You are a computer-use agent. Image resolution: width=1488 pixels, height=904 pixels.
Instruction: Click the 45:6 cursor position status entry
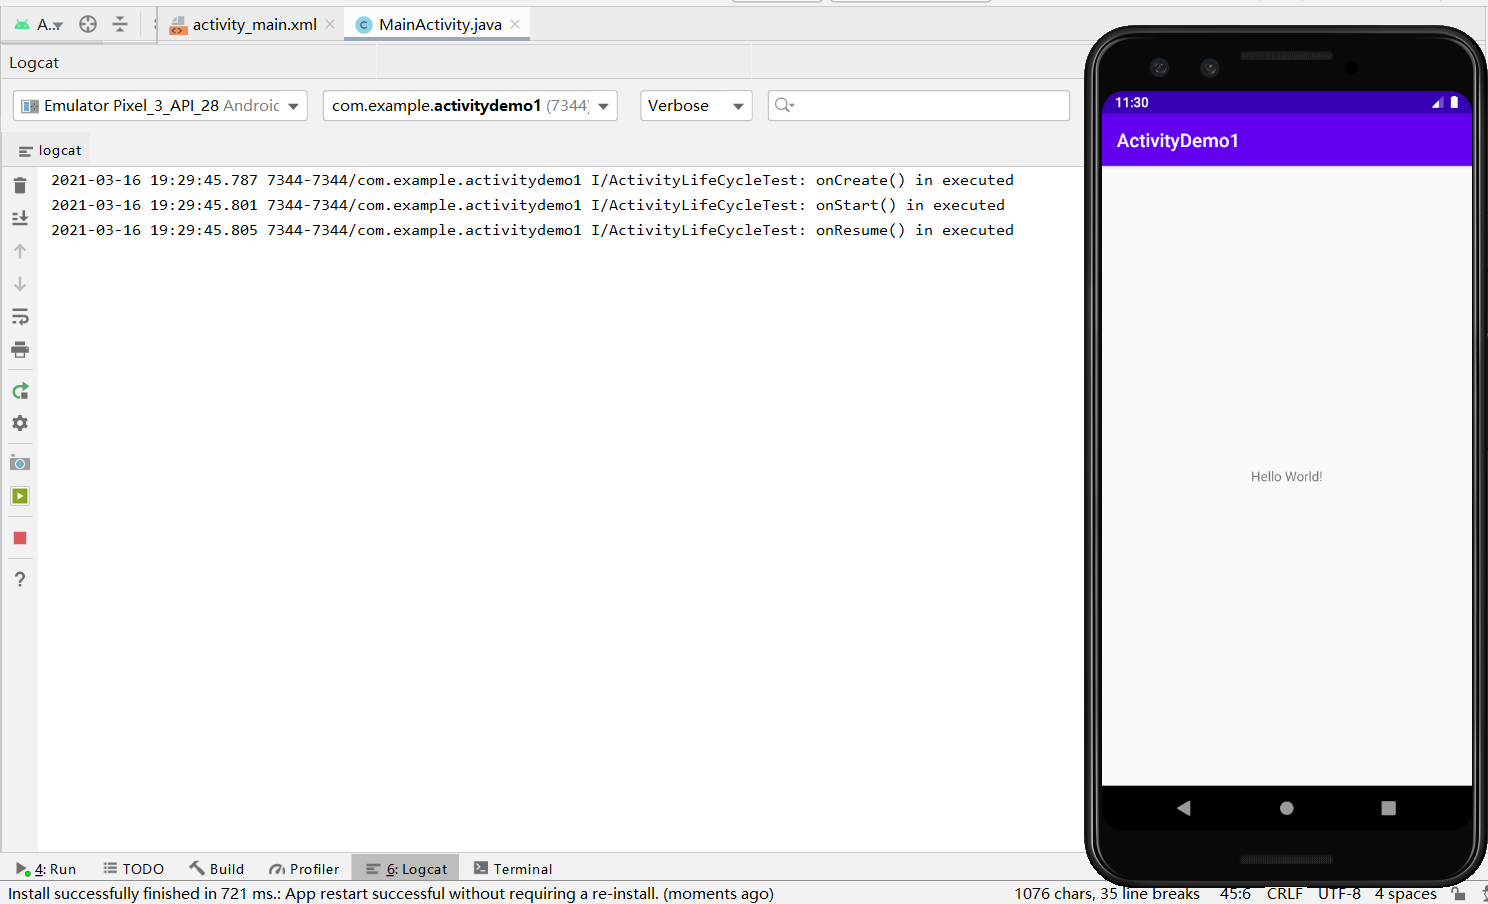[x=1235, y=894]
